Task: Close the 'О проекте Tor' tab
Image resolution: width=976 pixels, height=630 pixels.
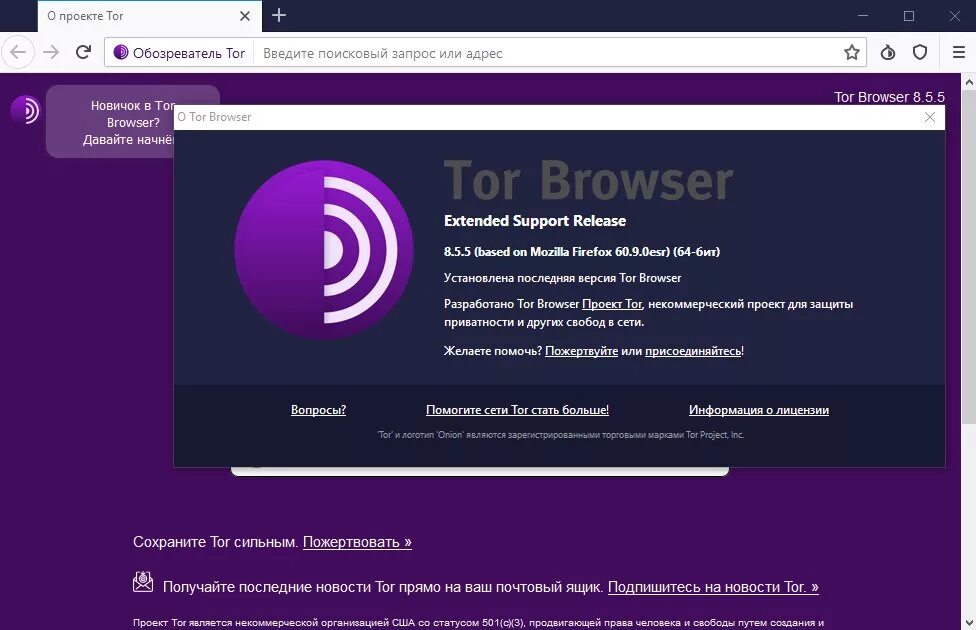Action: click(x=245, y=16)
